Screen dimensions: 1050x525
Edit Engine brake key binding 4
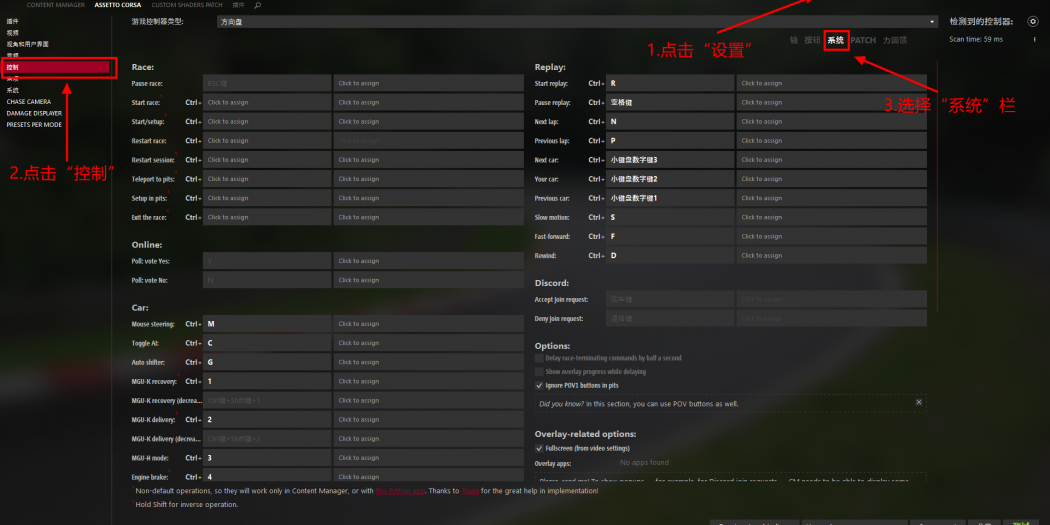click(267, 476)
